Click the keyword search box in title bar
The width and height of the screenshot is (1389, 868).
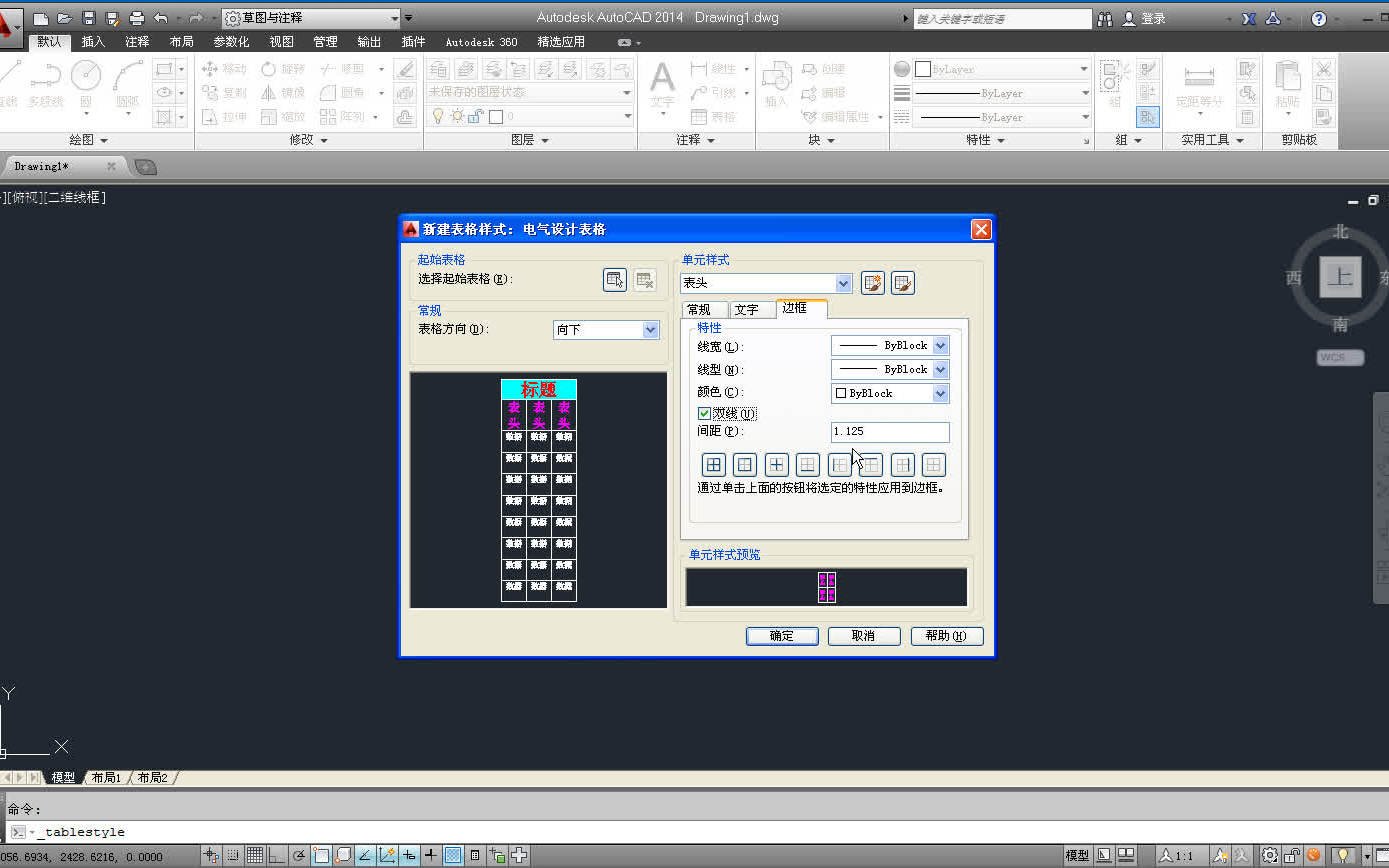click(1003, 18)
